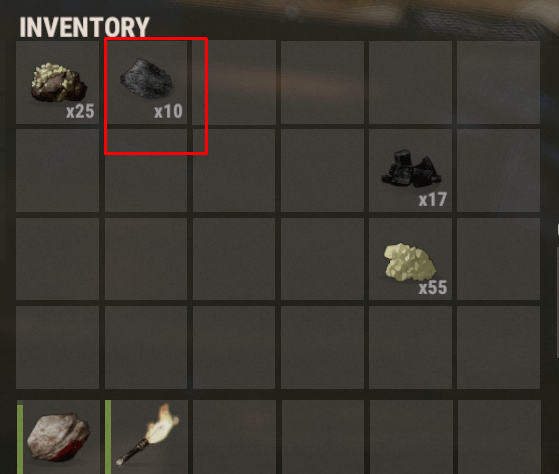Select the sulfur ore stack of 25

pyautogui.click(x=57, y=82)
